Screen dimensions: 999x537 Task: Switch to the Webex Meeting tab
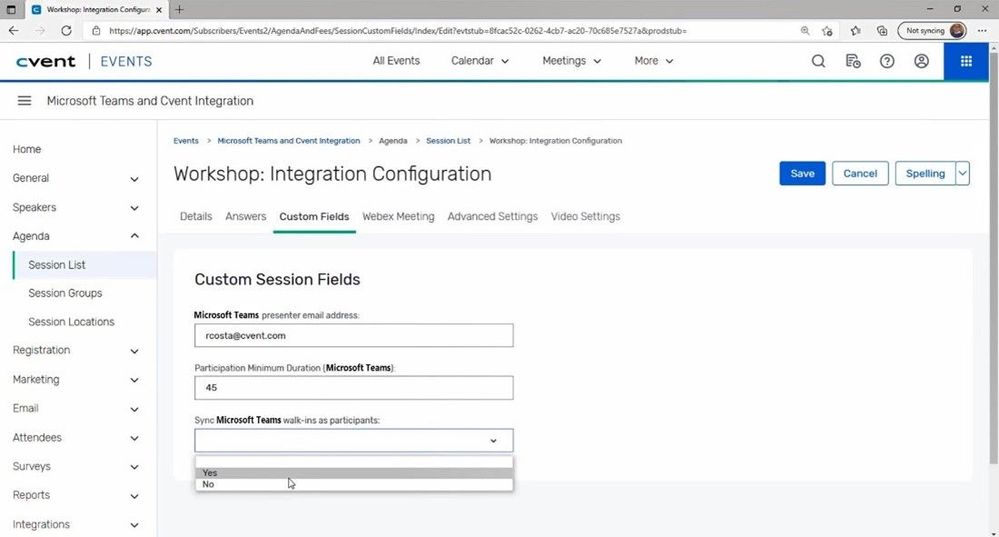(398, 217)
